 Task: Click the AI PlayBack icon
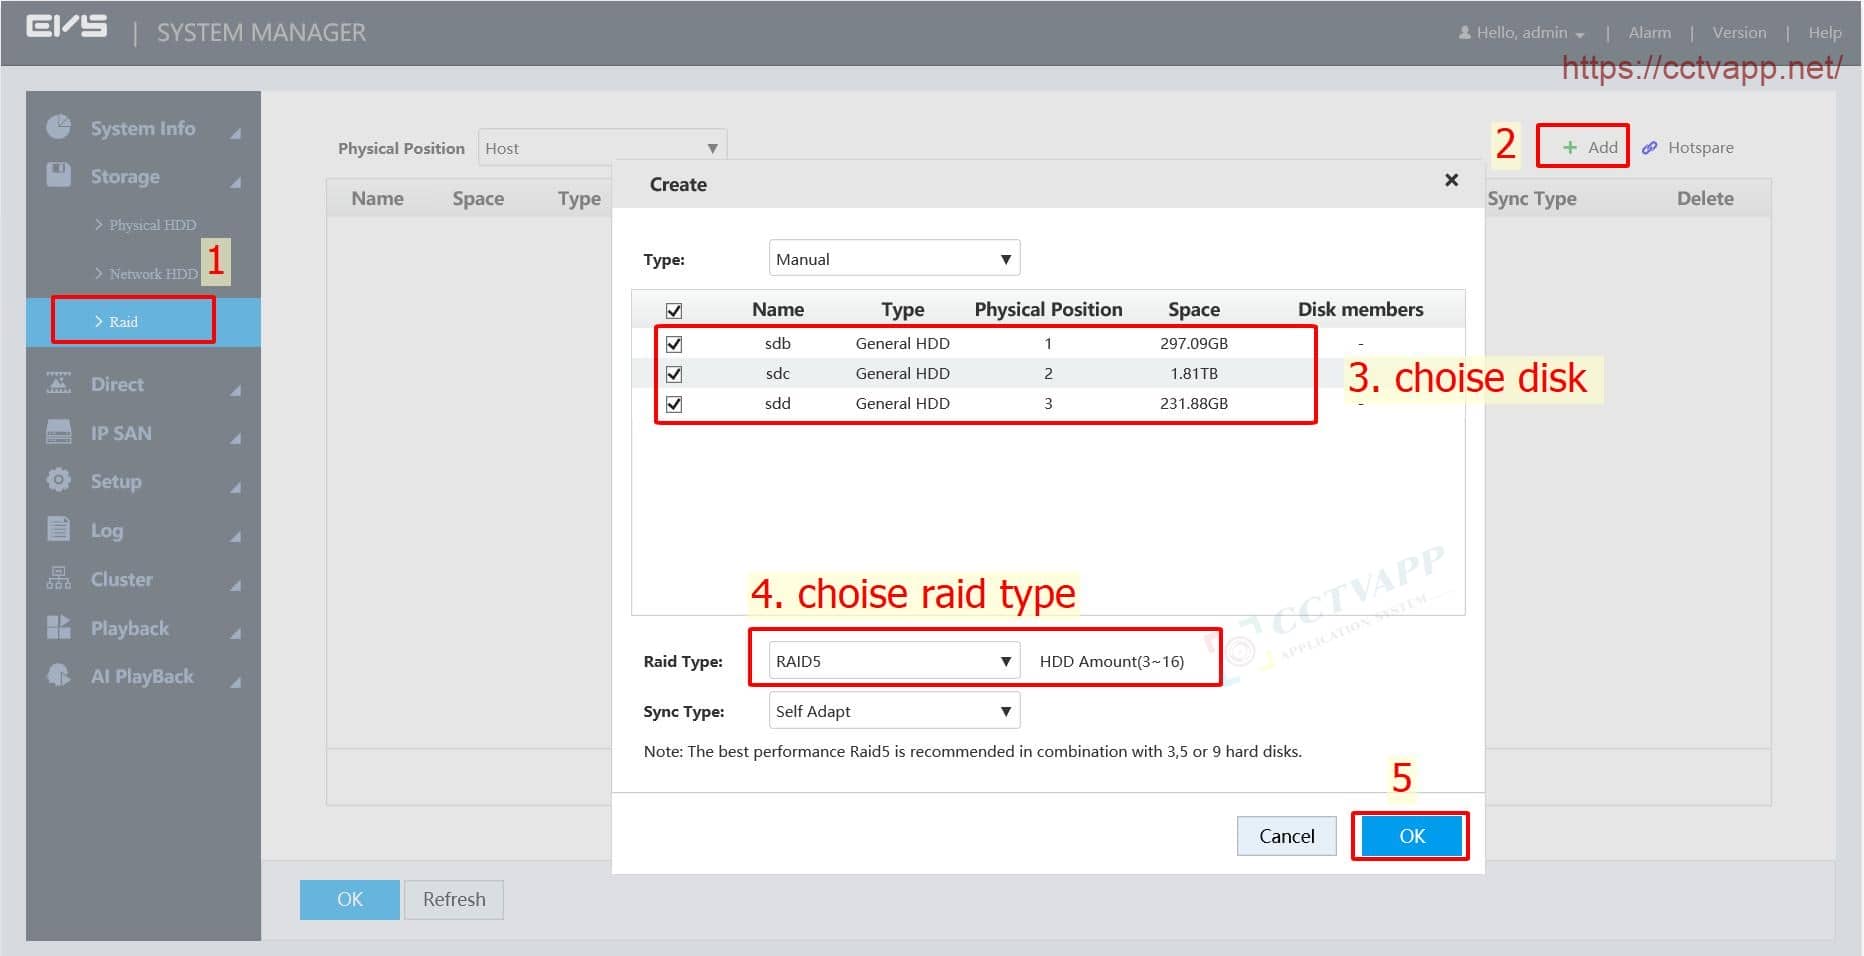[59, 675]
